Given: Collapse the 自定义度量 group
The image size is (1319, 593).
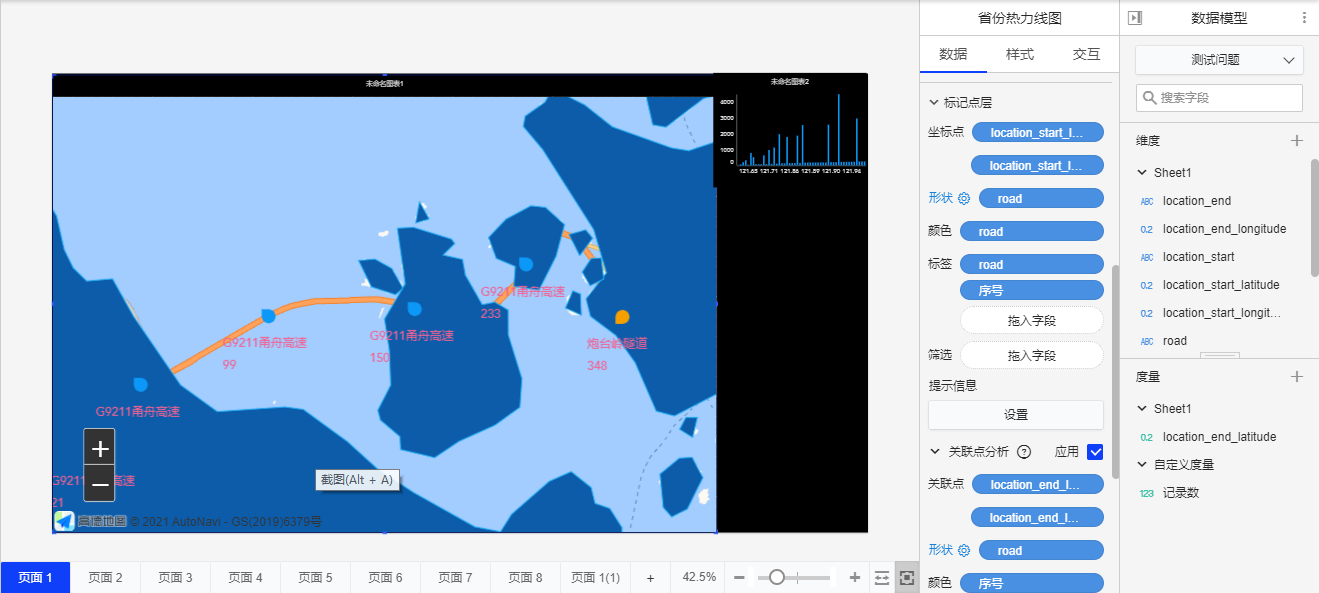Looking at the screenshot, I should click(1142, 465).
